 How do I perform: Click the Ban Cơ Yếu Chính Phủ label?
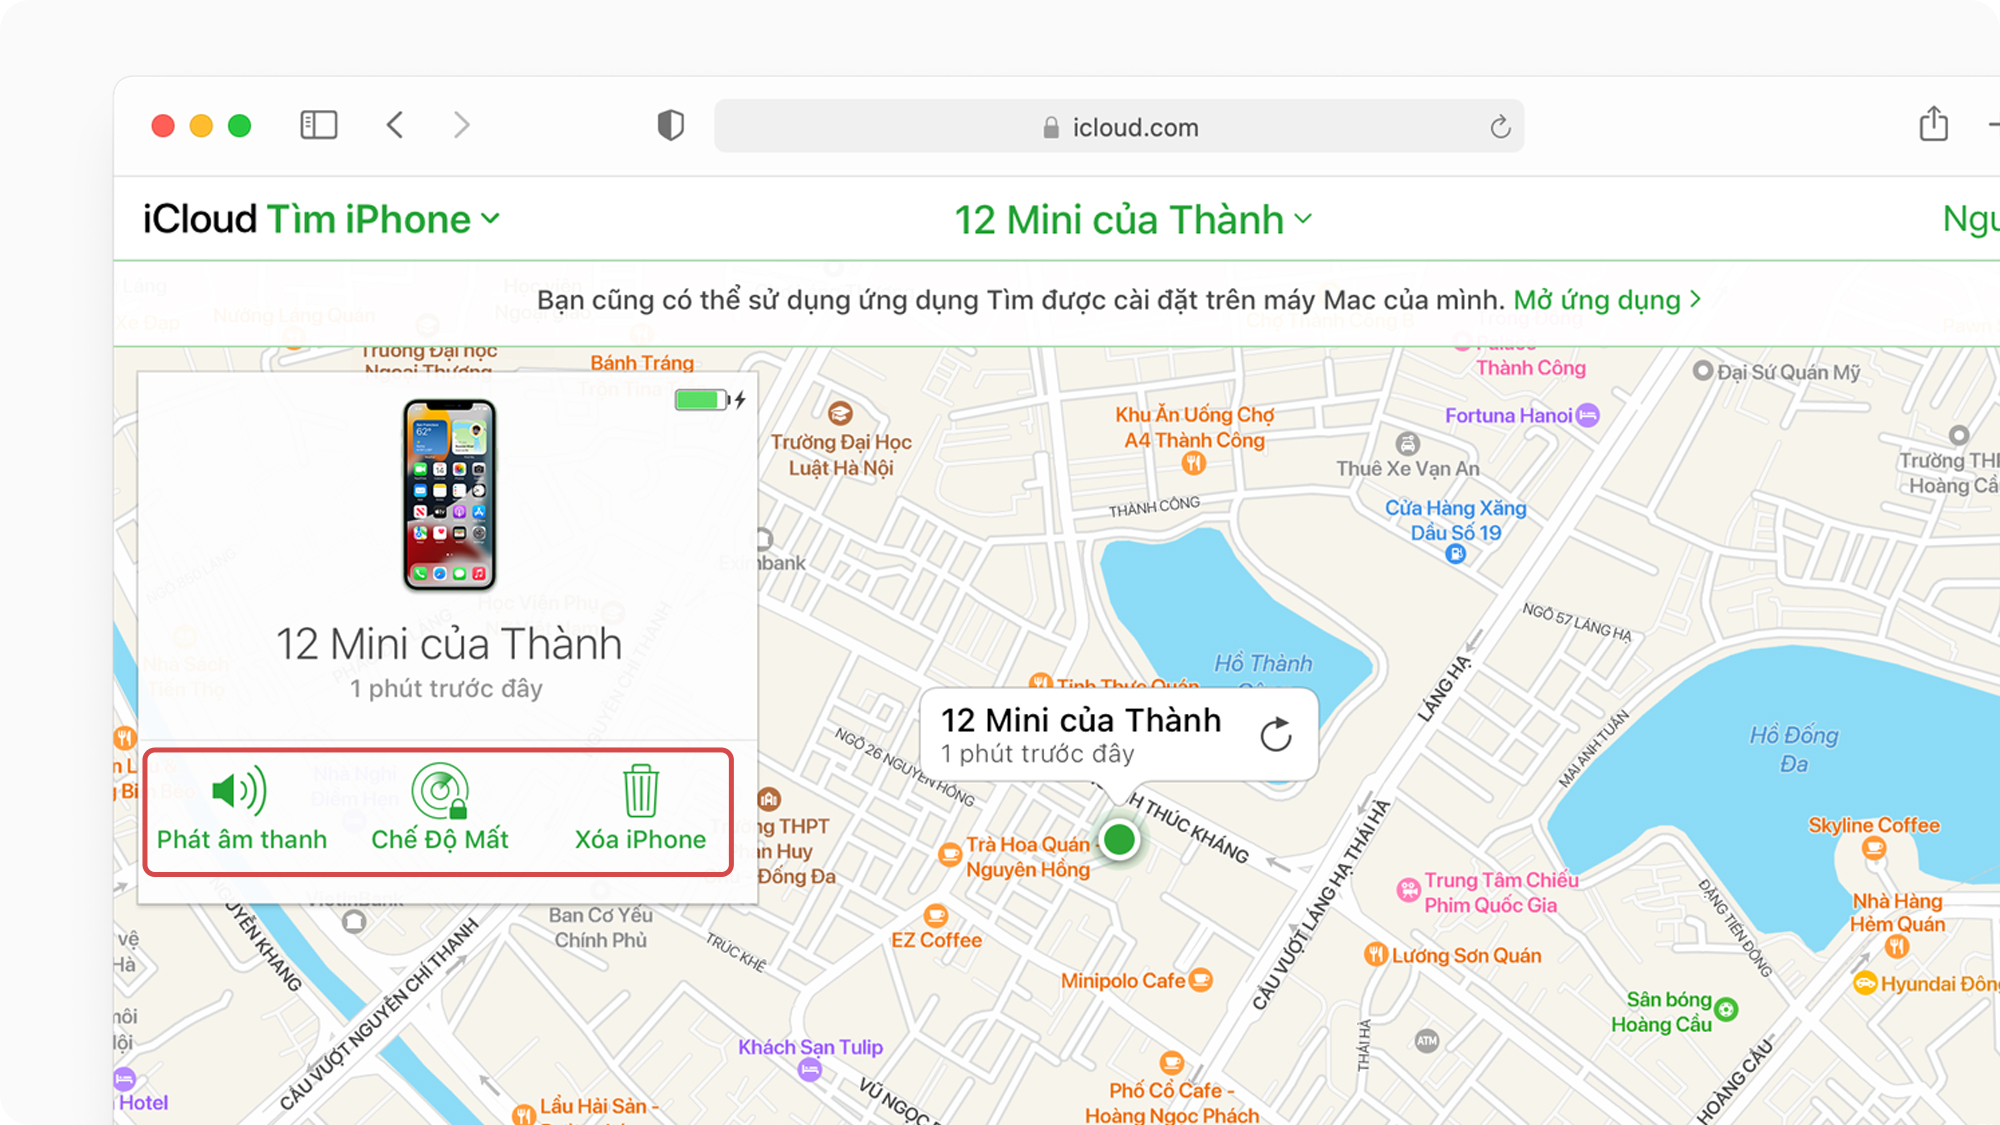(x=601, y=927)
